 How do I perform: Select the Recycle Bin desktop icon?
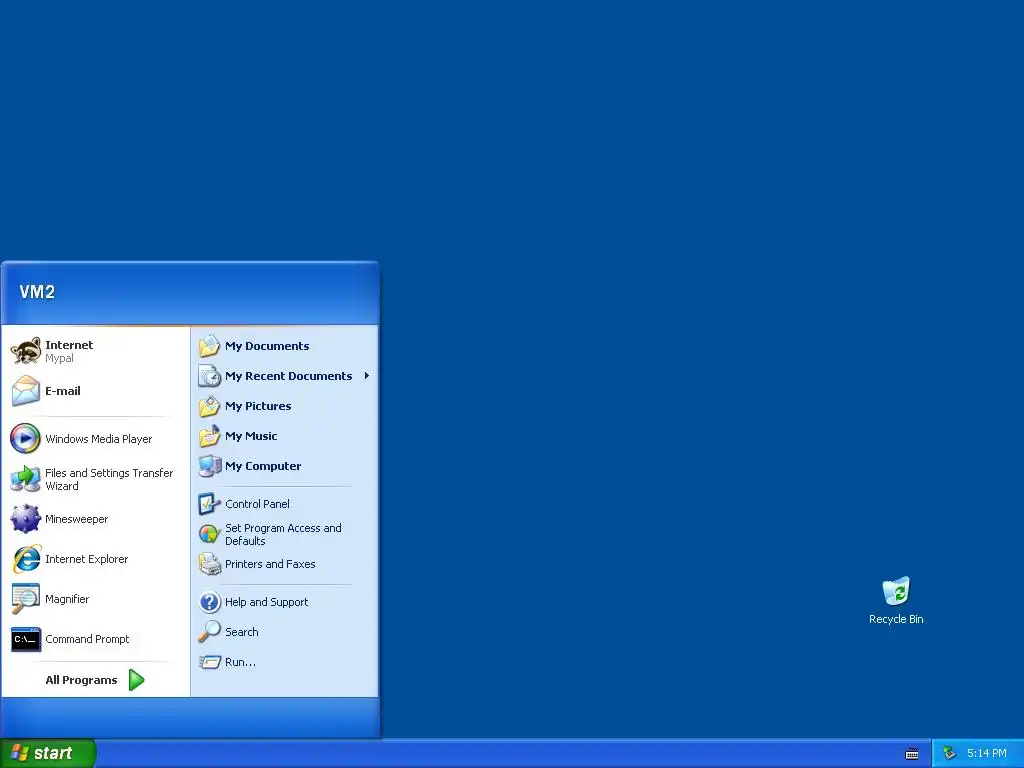coord(896,590)
